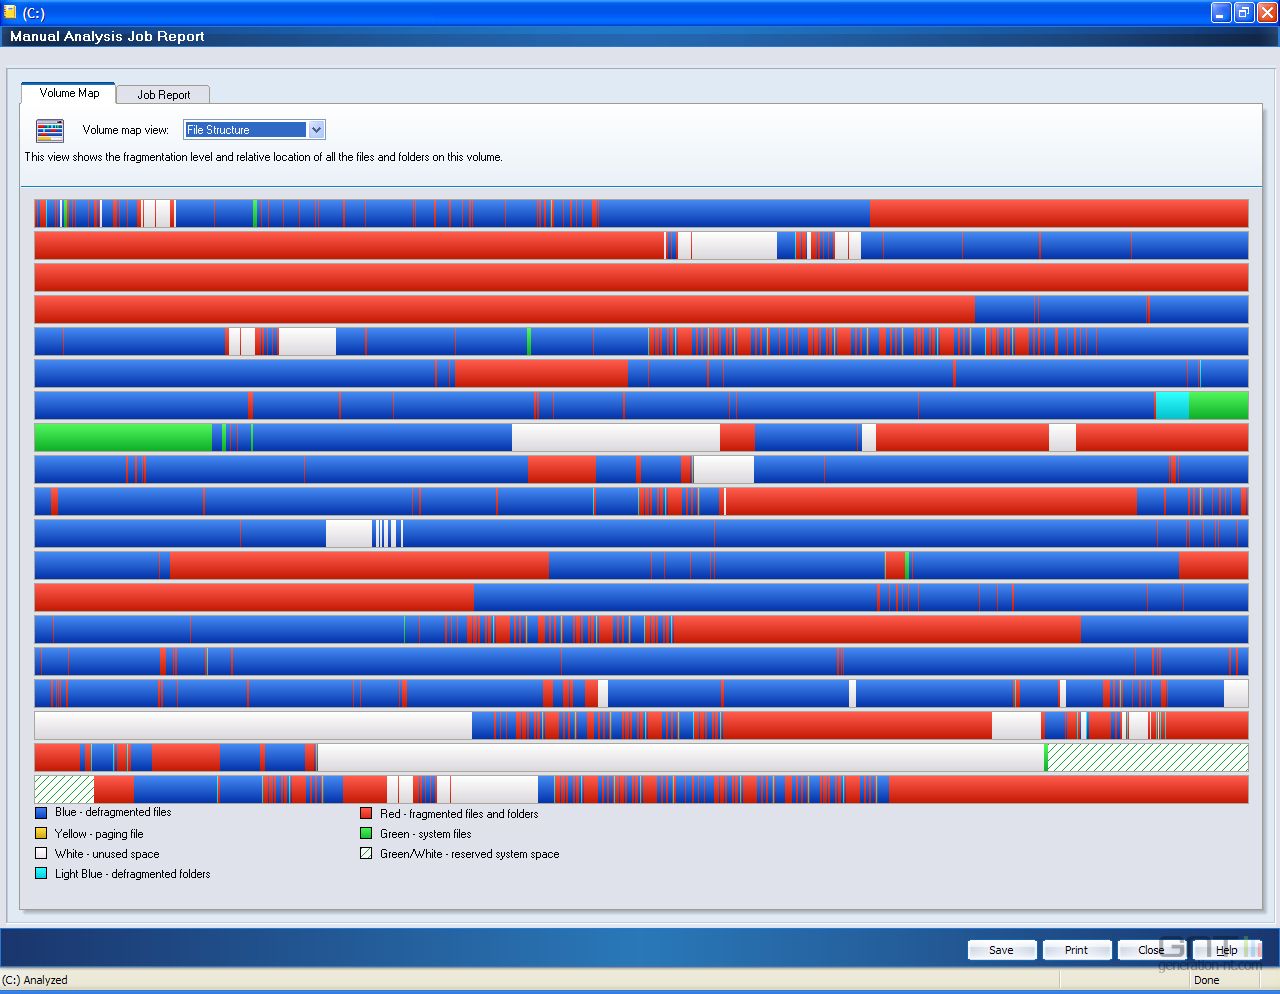Close the window using title bar X

pyautogui.click(x=1266, y=12)
